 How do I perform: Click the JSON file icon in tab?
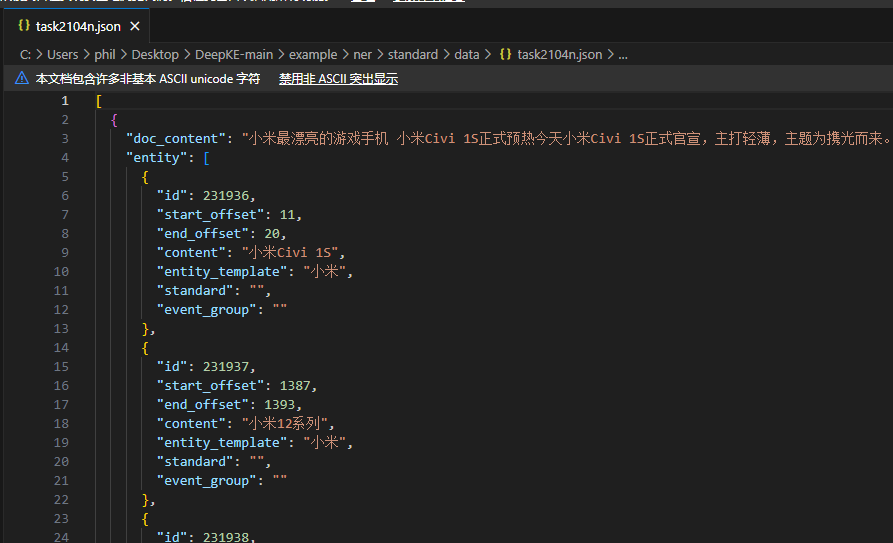[x=24, y=26]
